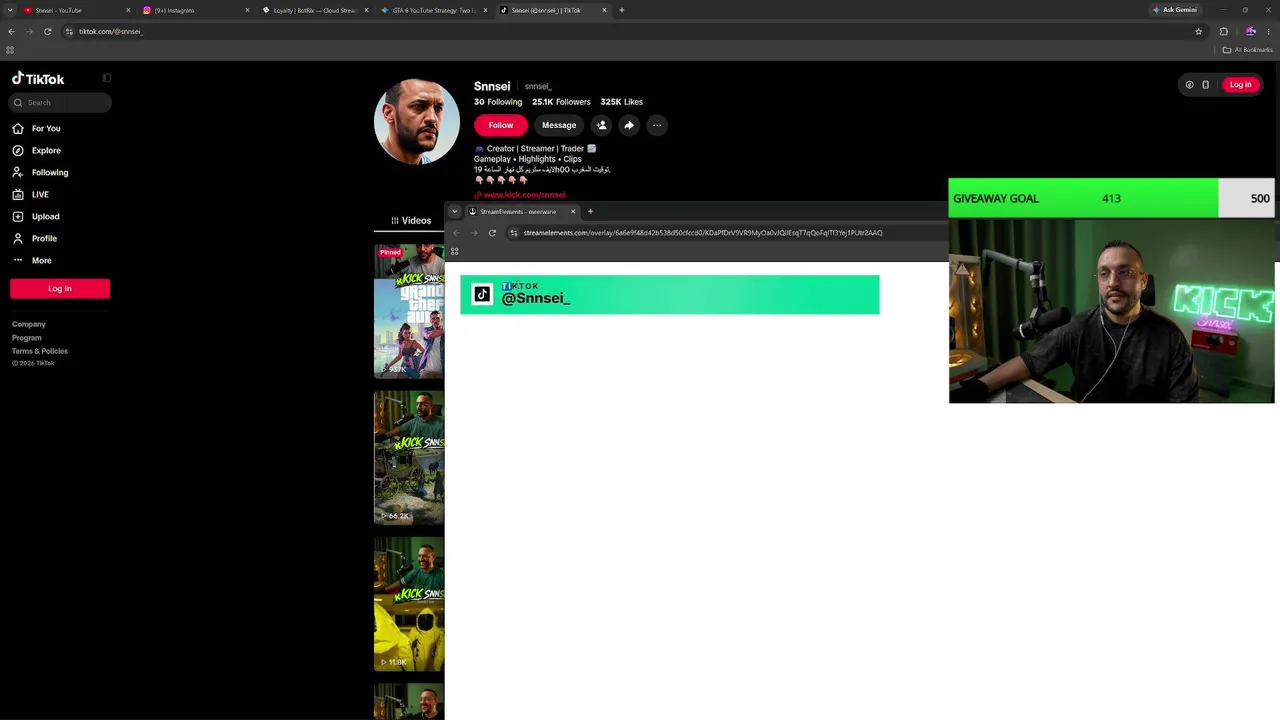Share the Snnsei profile
The width and height of the screenshot is (1280, 720).
click(629, 125)
